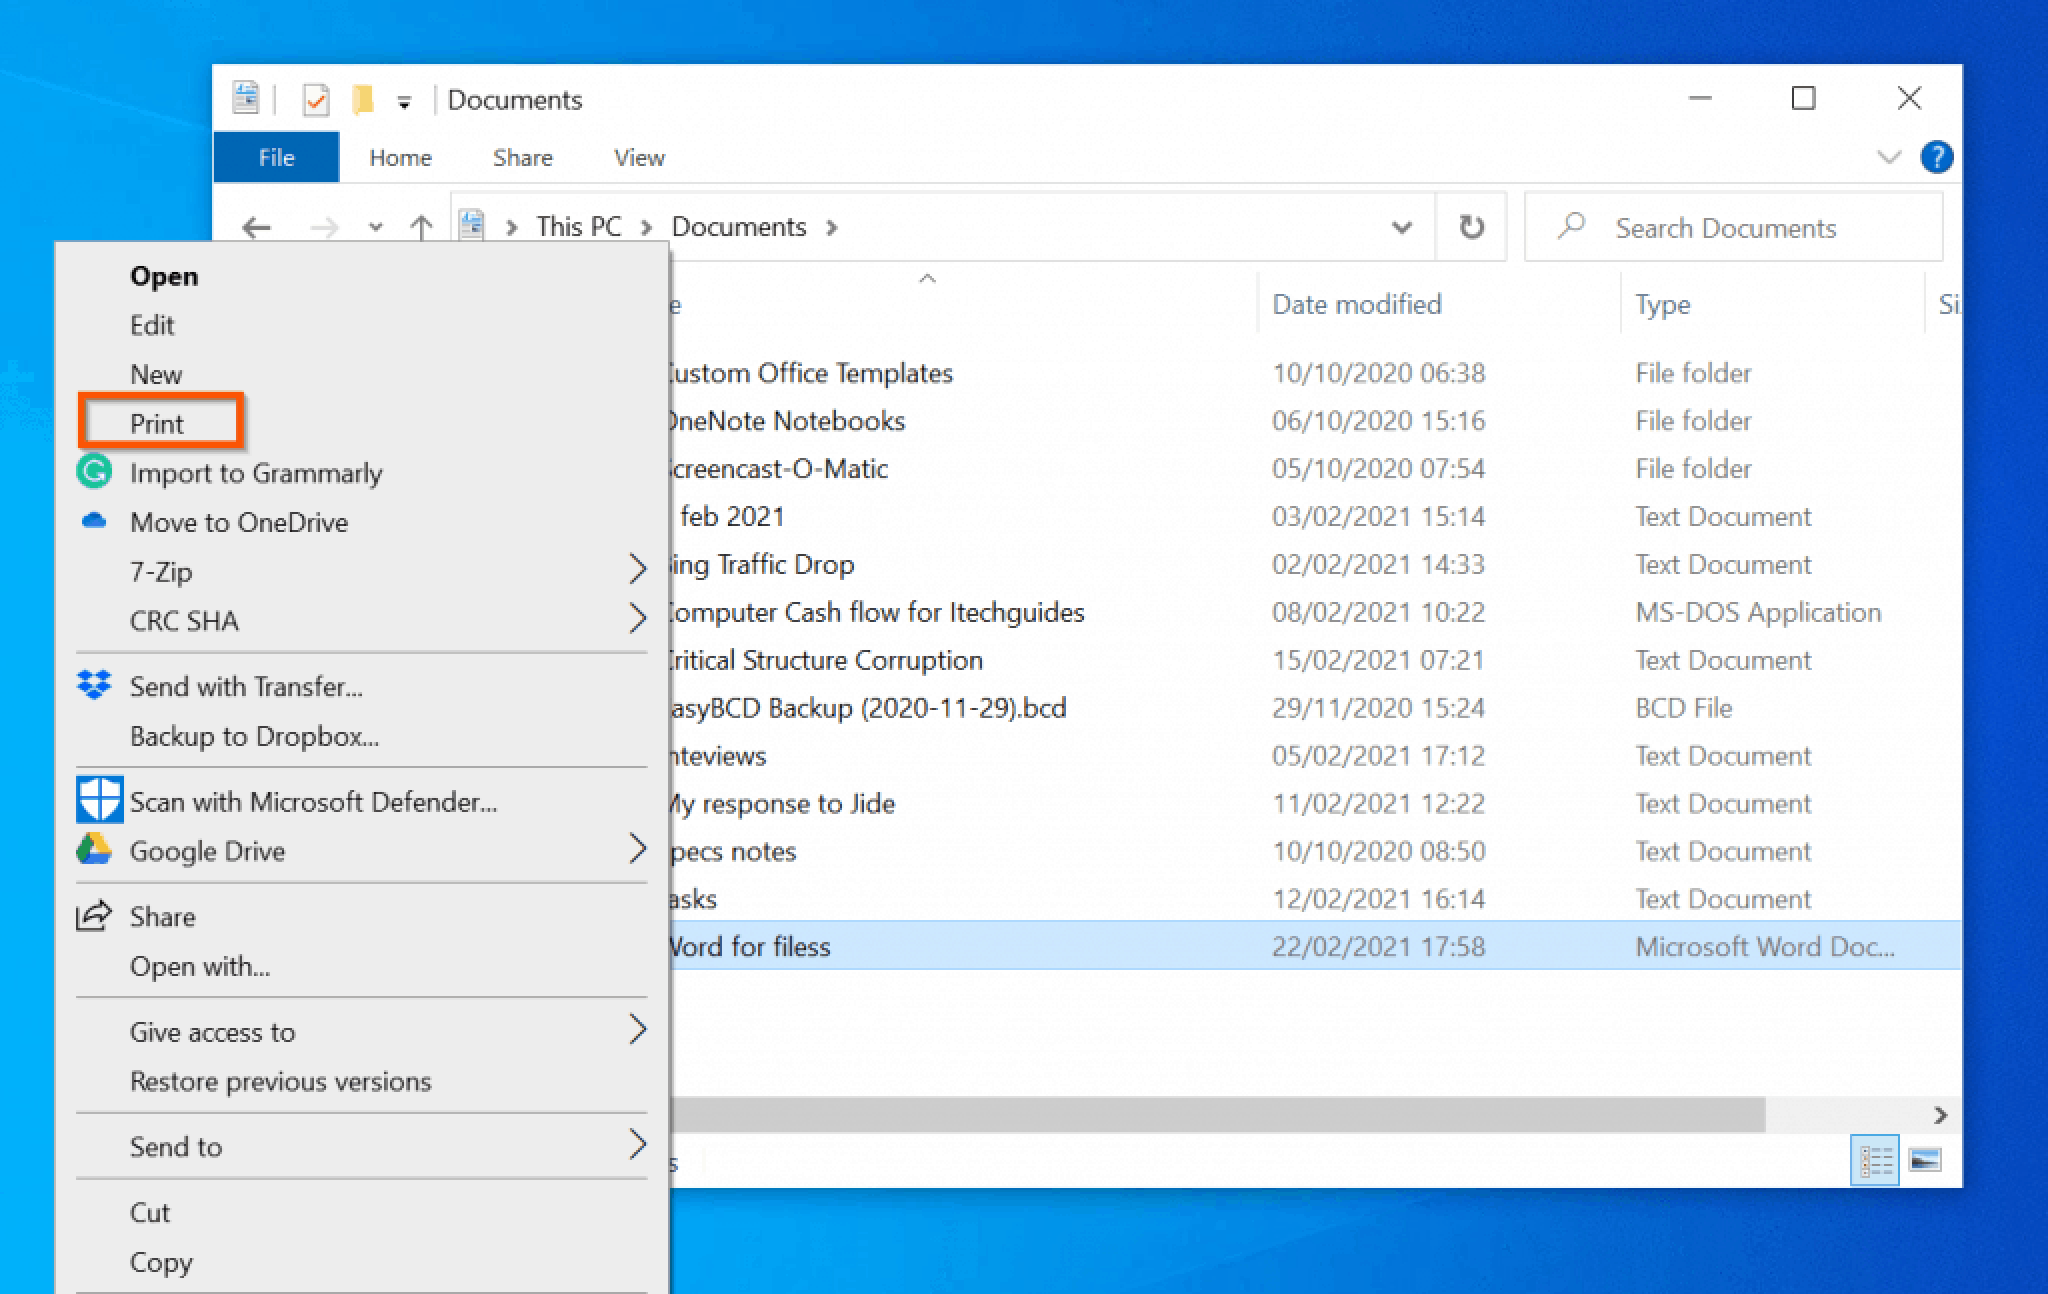Click the Google Drive triangle icon
Screen dimensions: 2048x1294
coord(94,850)
